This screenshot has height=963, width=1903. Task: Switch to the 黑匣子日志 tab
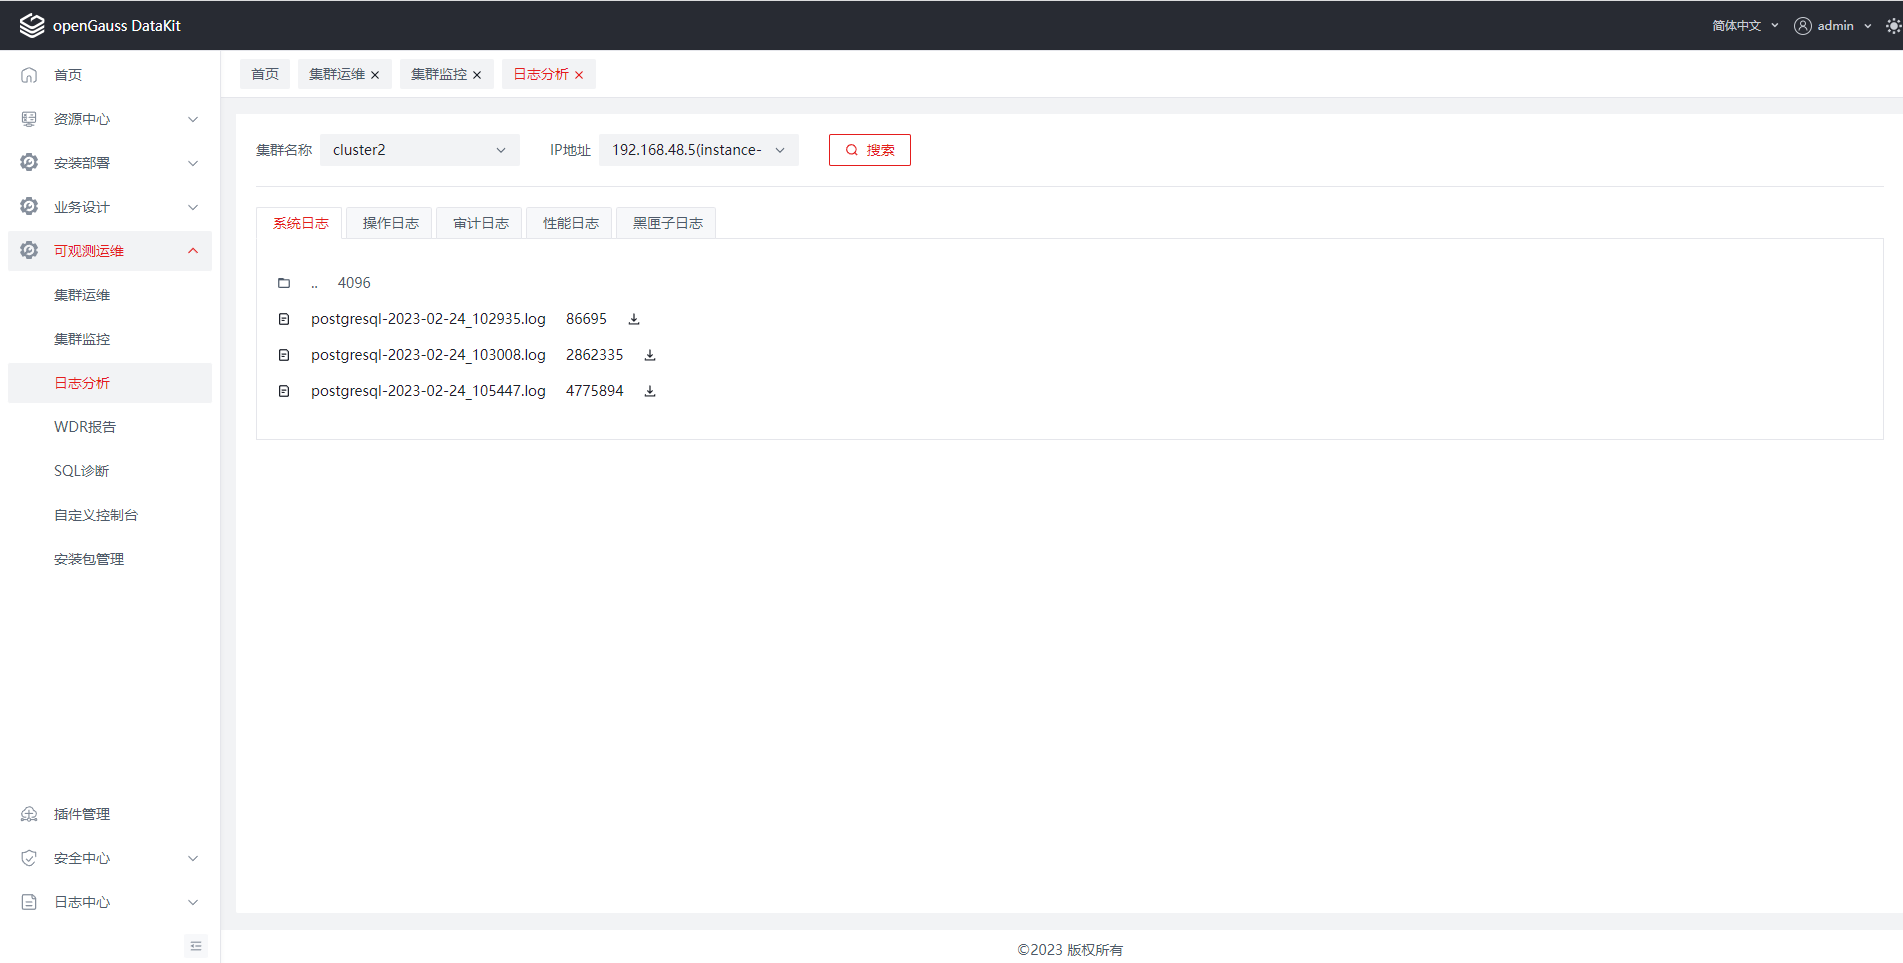click(667, 223)
